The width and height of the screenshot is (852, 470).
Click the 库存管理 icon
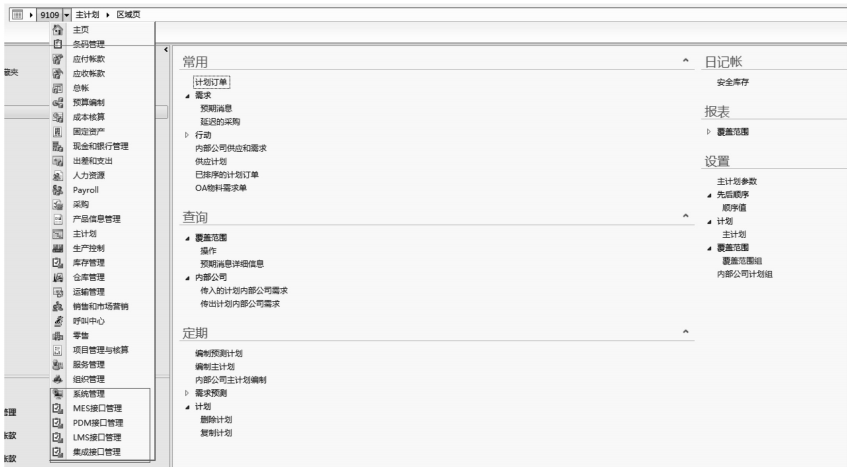click(x=58, y=262)
